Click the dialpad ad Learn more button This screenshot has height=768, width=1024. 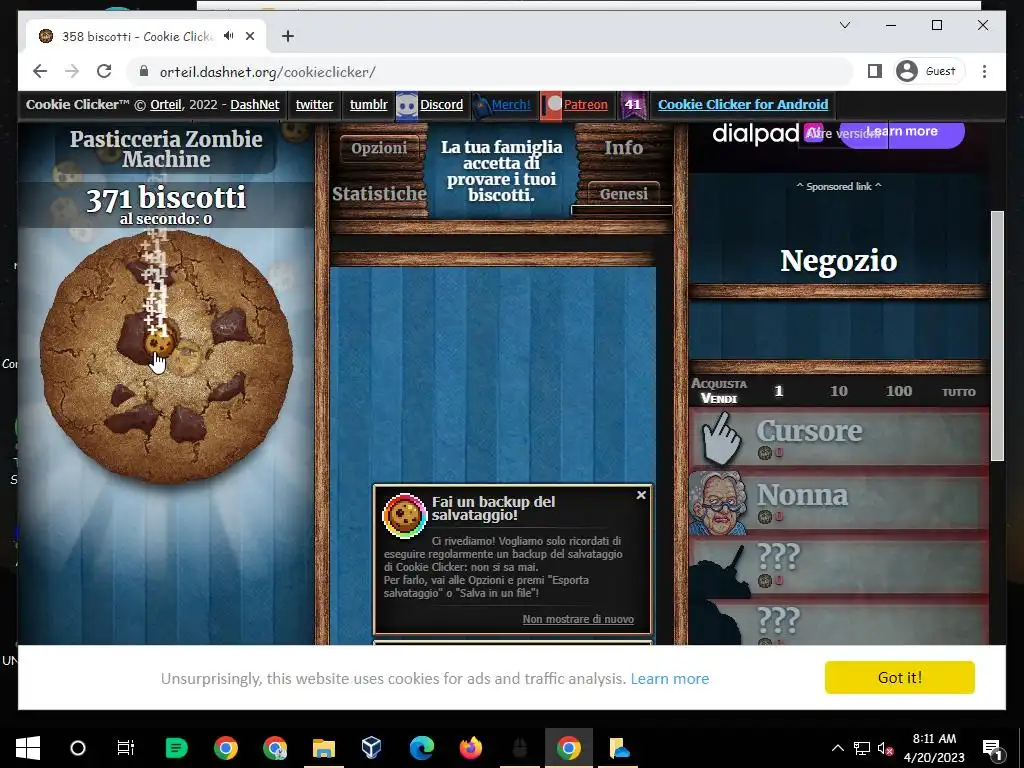coord(902,133)
